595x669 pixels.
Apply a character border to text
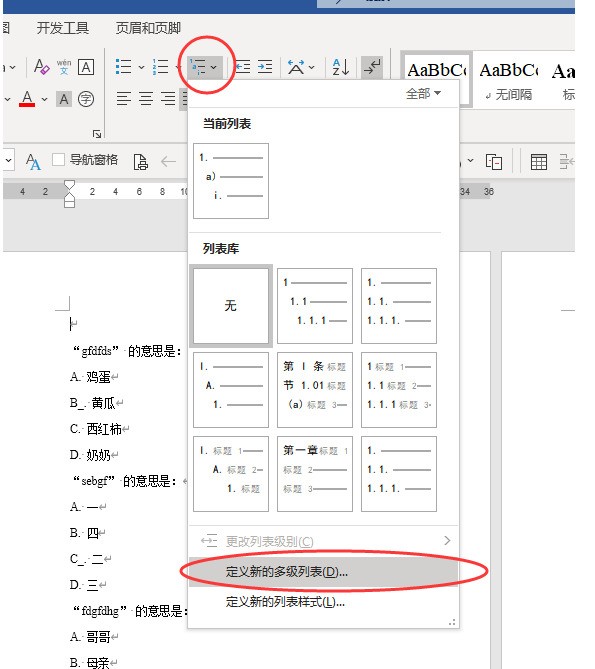pos(86,67)
